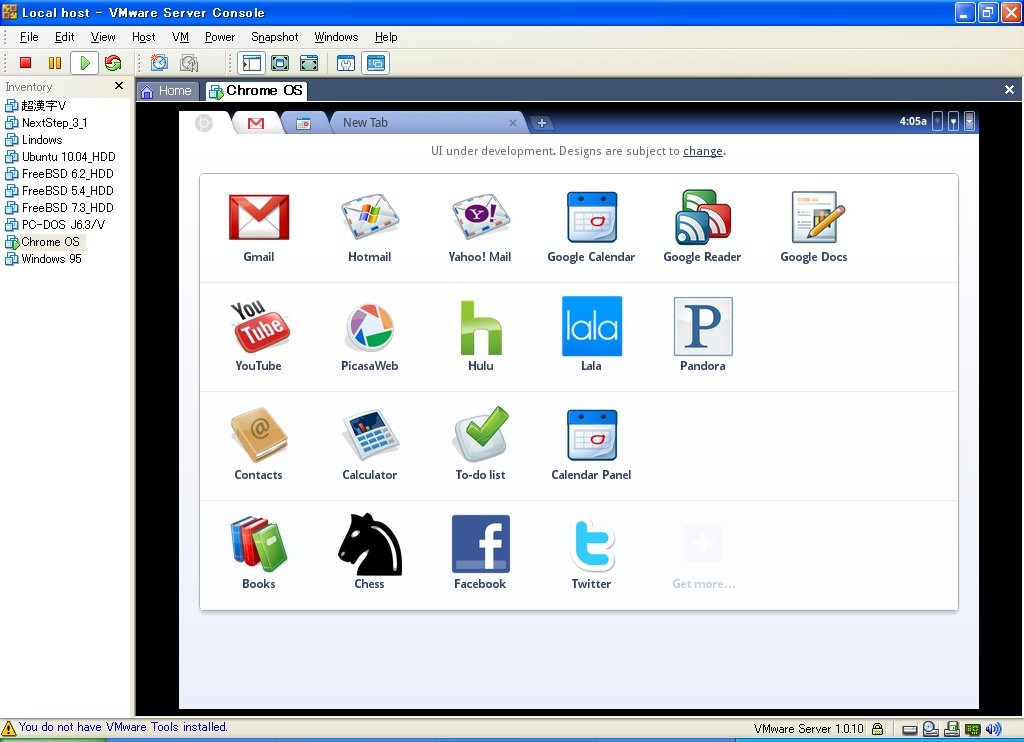Open the Edit menu
Viewport: 1024px width, 742px height.
click(x=64, y=37)
